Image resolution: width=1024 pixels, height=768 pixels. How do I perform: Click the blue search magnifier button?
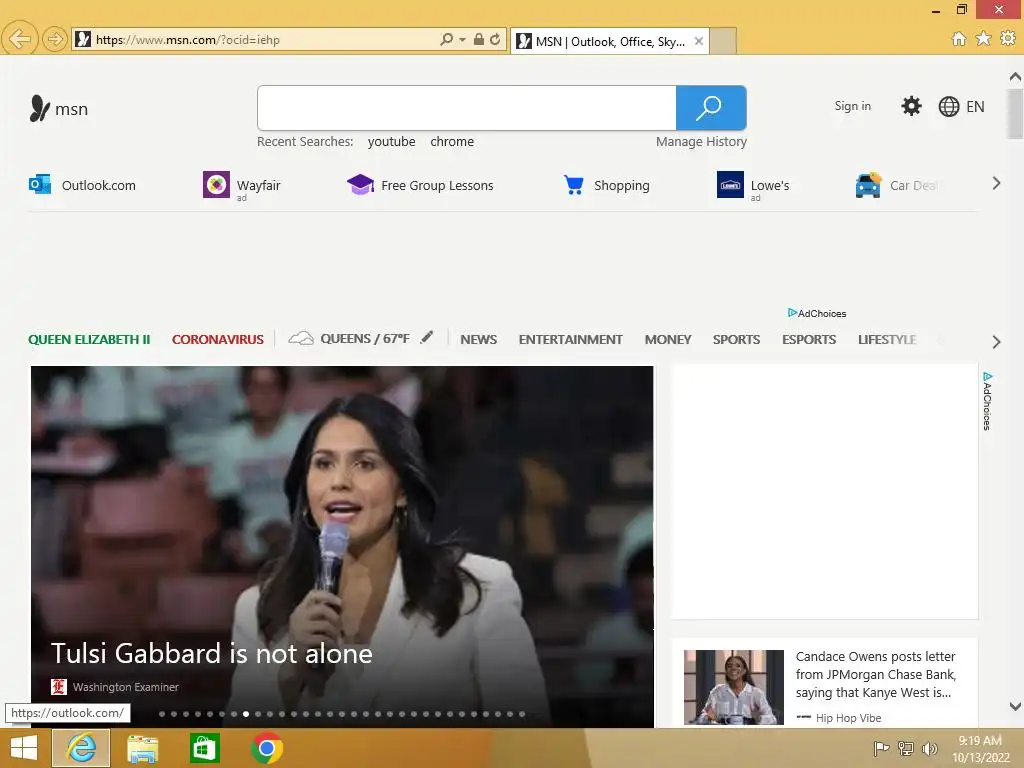(x=711, y=108)
